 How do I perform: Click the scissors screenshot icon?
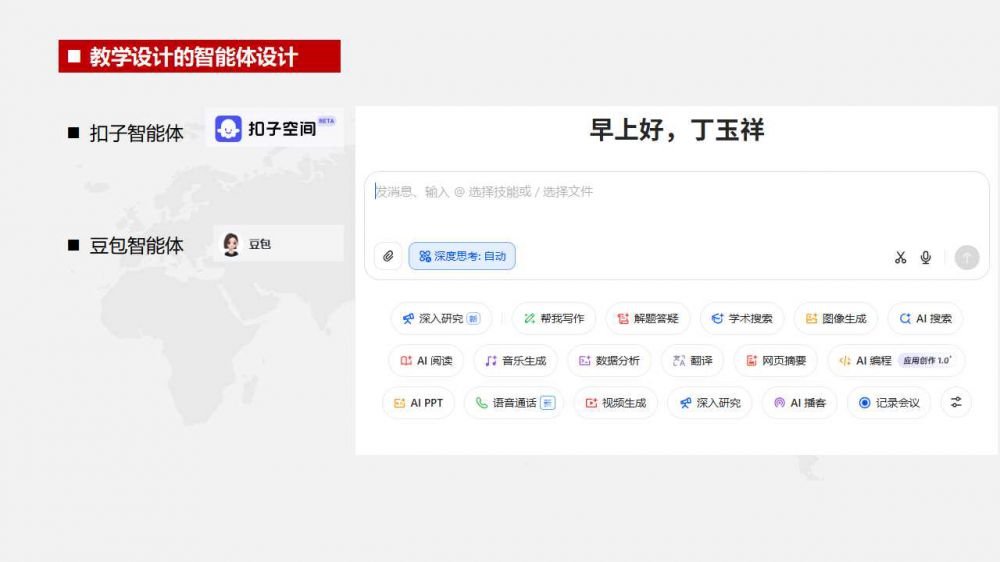[x=900, y=258]
